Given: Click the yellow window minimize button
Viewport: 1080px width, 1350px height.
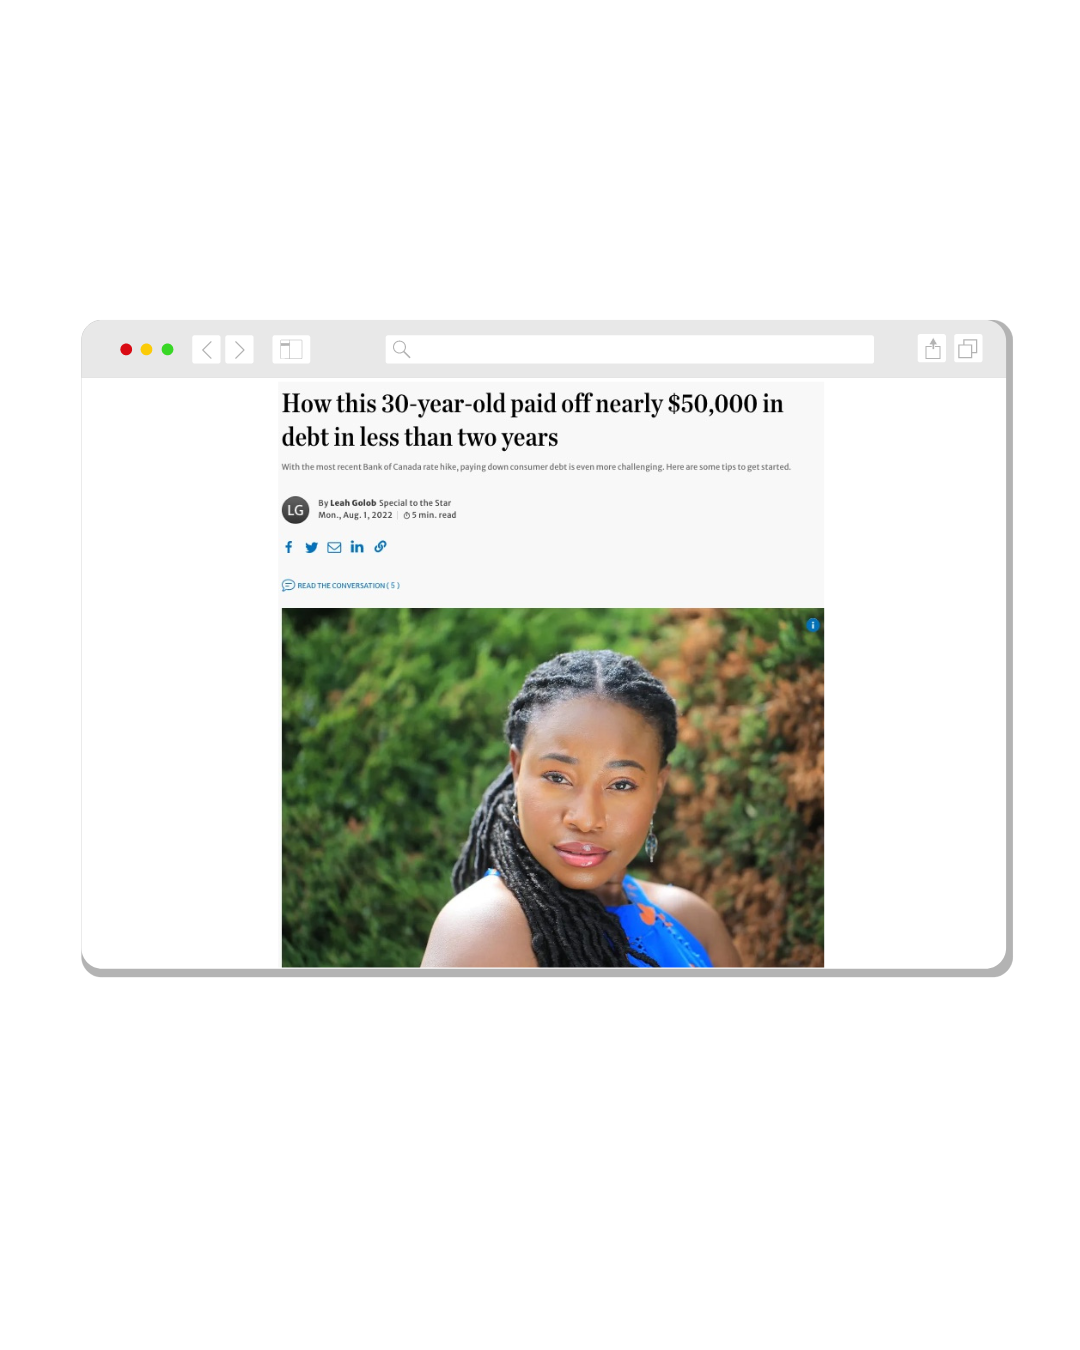Looking at the screenshot, I should 147,349.
